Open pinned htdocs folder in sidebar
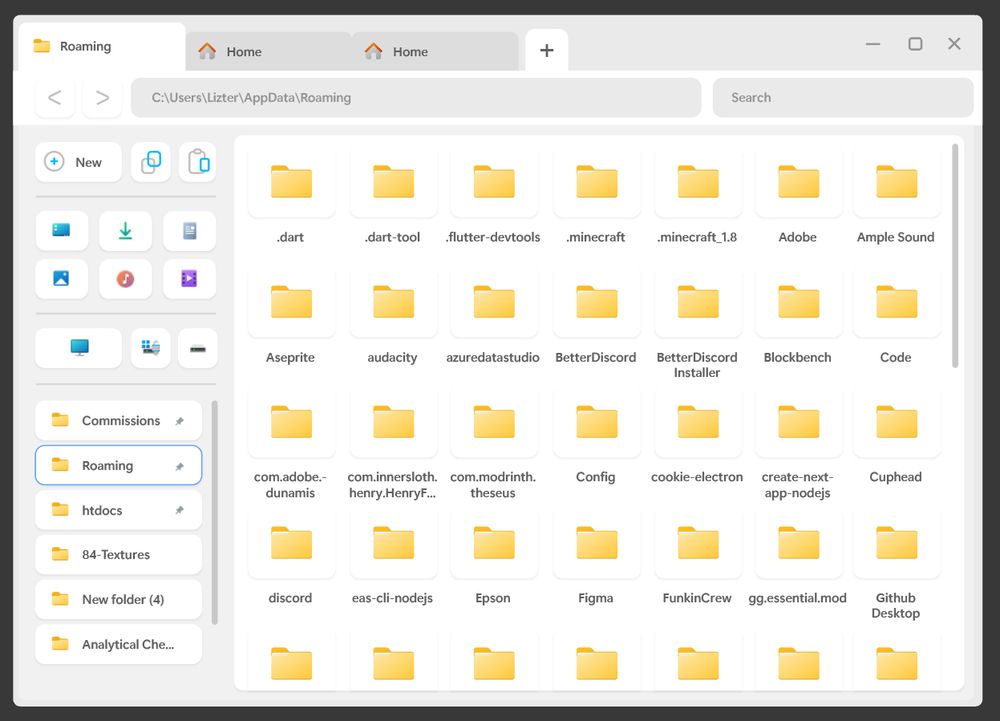 point(119,510)
